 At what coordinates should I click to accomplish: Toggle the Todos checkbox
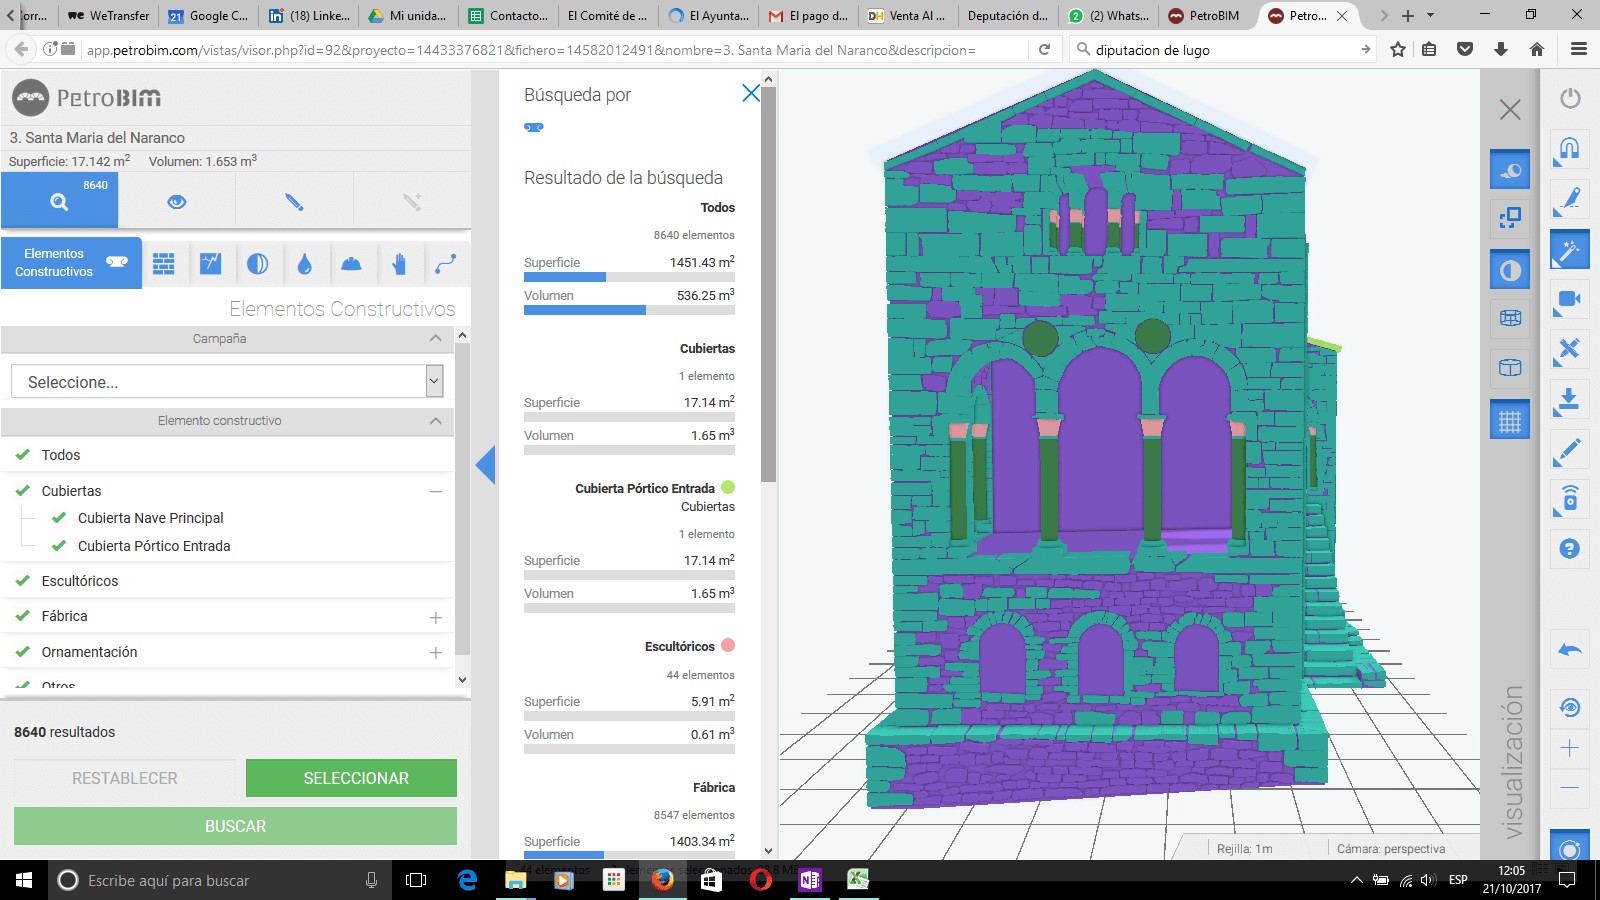pos(23,455)
